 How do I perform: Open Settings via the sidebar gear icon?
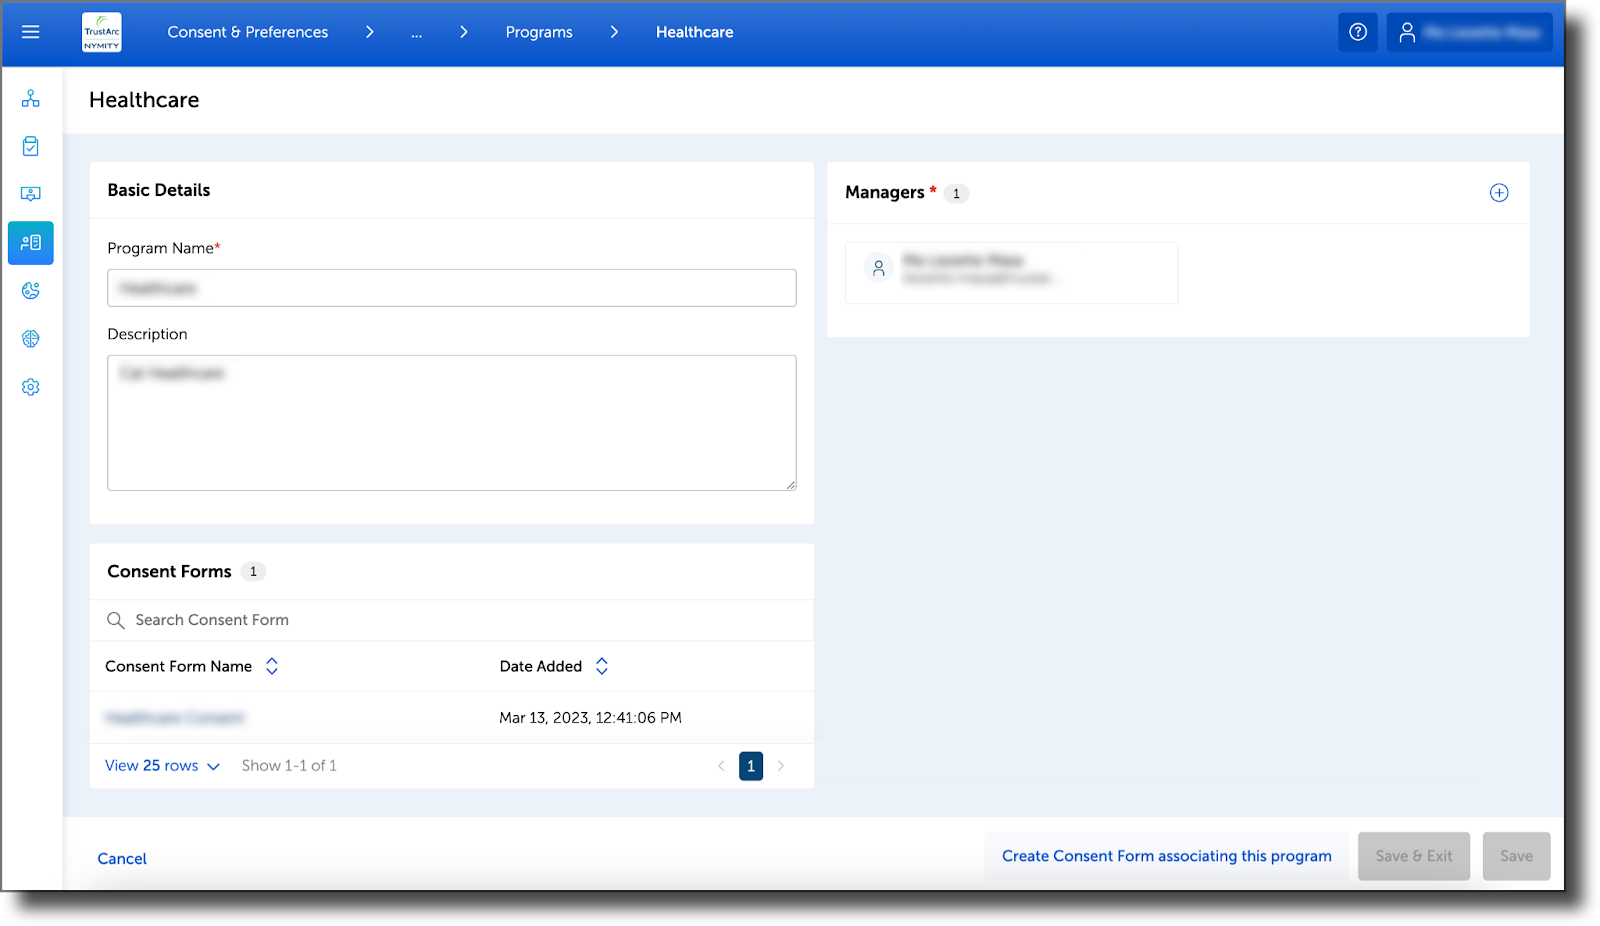[x=30, y=386]
